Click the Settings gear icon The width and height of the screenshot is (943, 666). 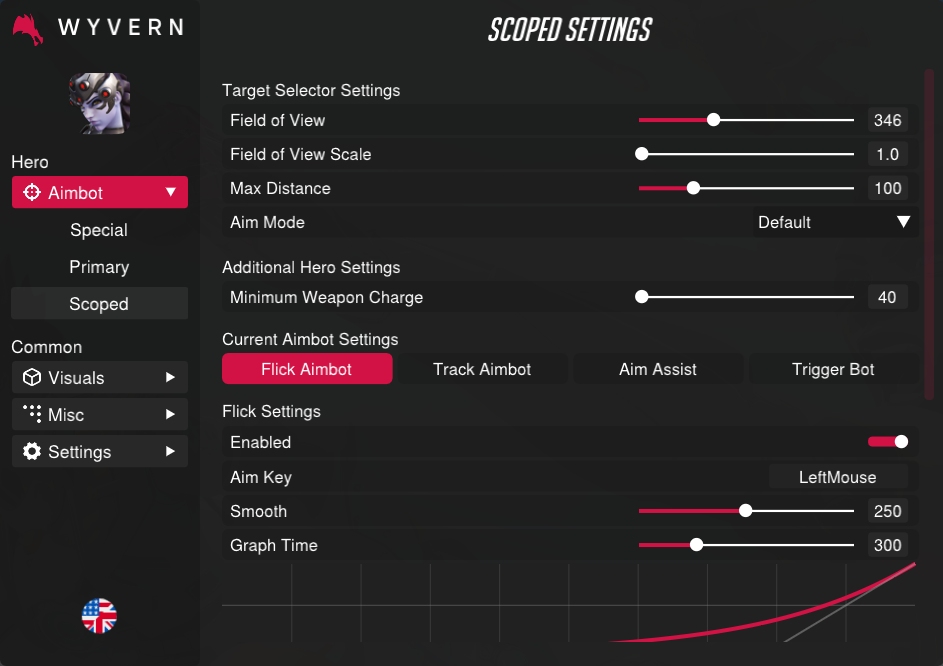click(x=32, y=452)
